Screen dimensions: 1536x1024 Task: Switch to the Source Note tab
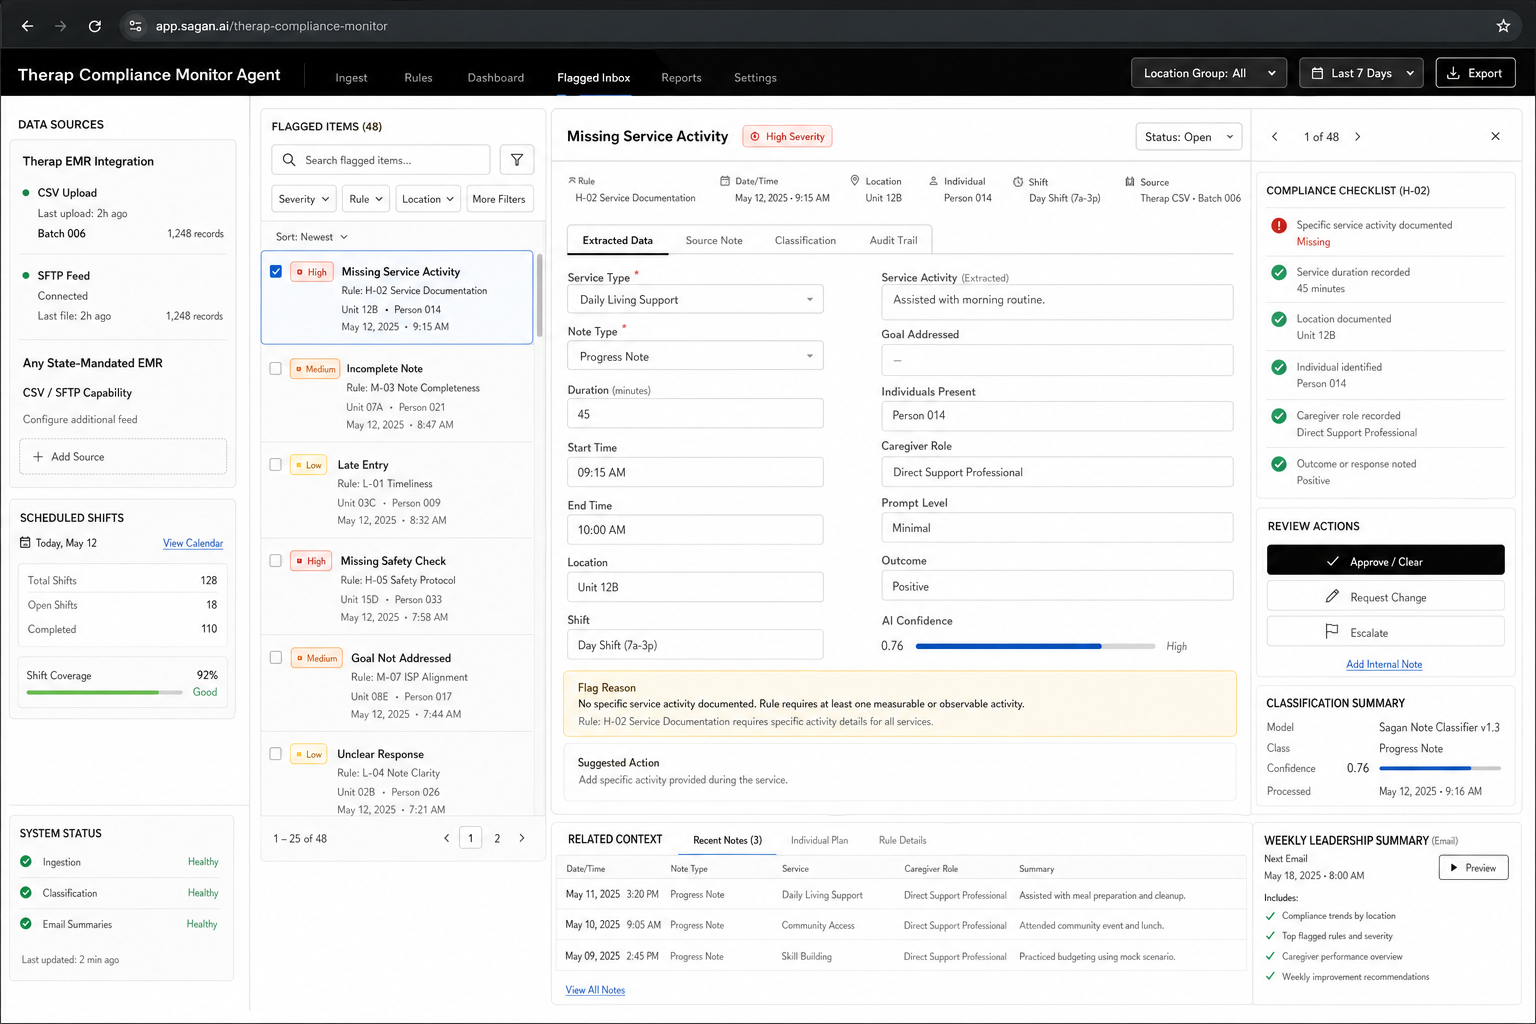(x=714, y=240)
